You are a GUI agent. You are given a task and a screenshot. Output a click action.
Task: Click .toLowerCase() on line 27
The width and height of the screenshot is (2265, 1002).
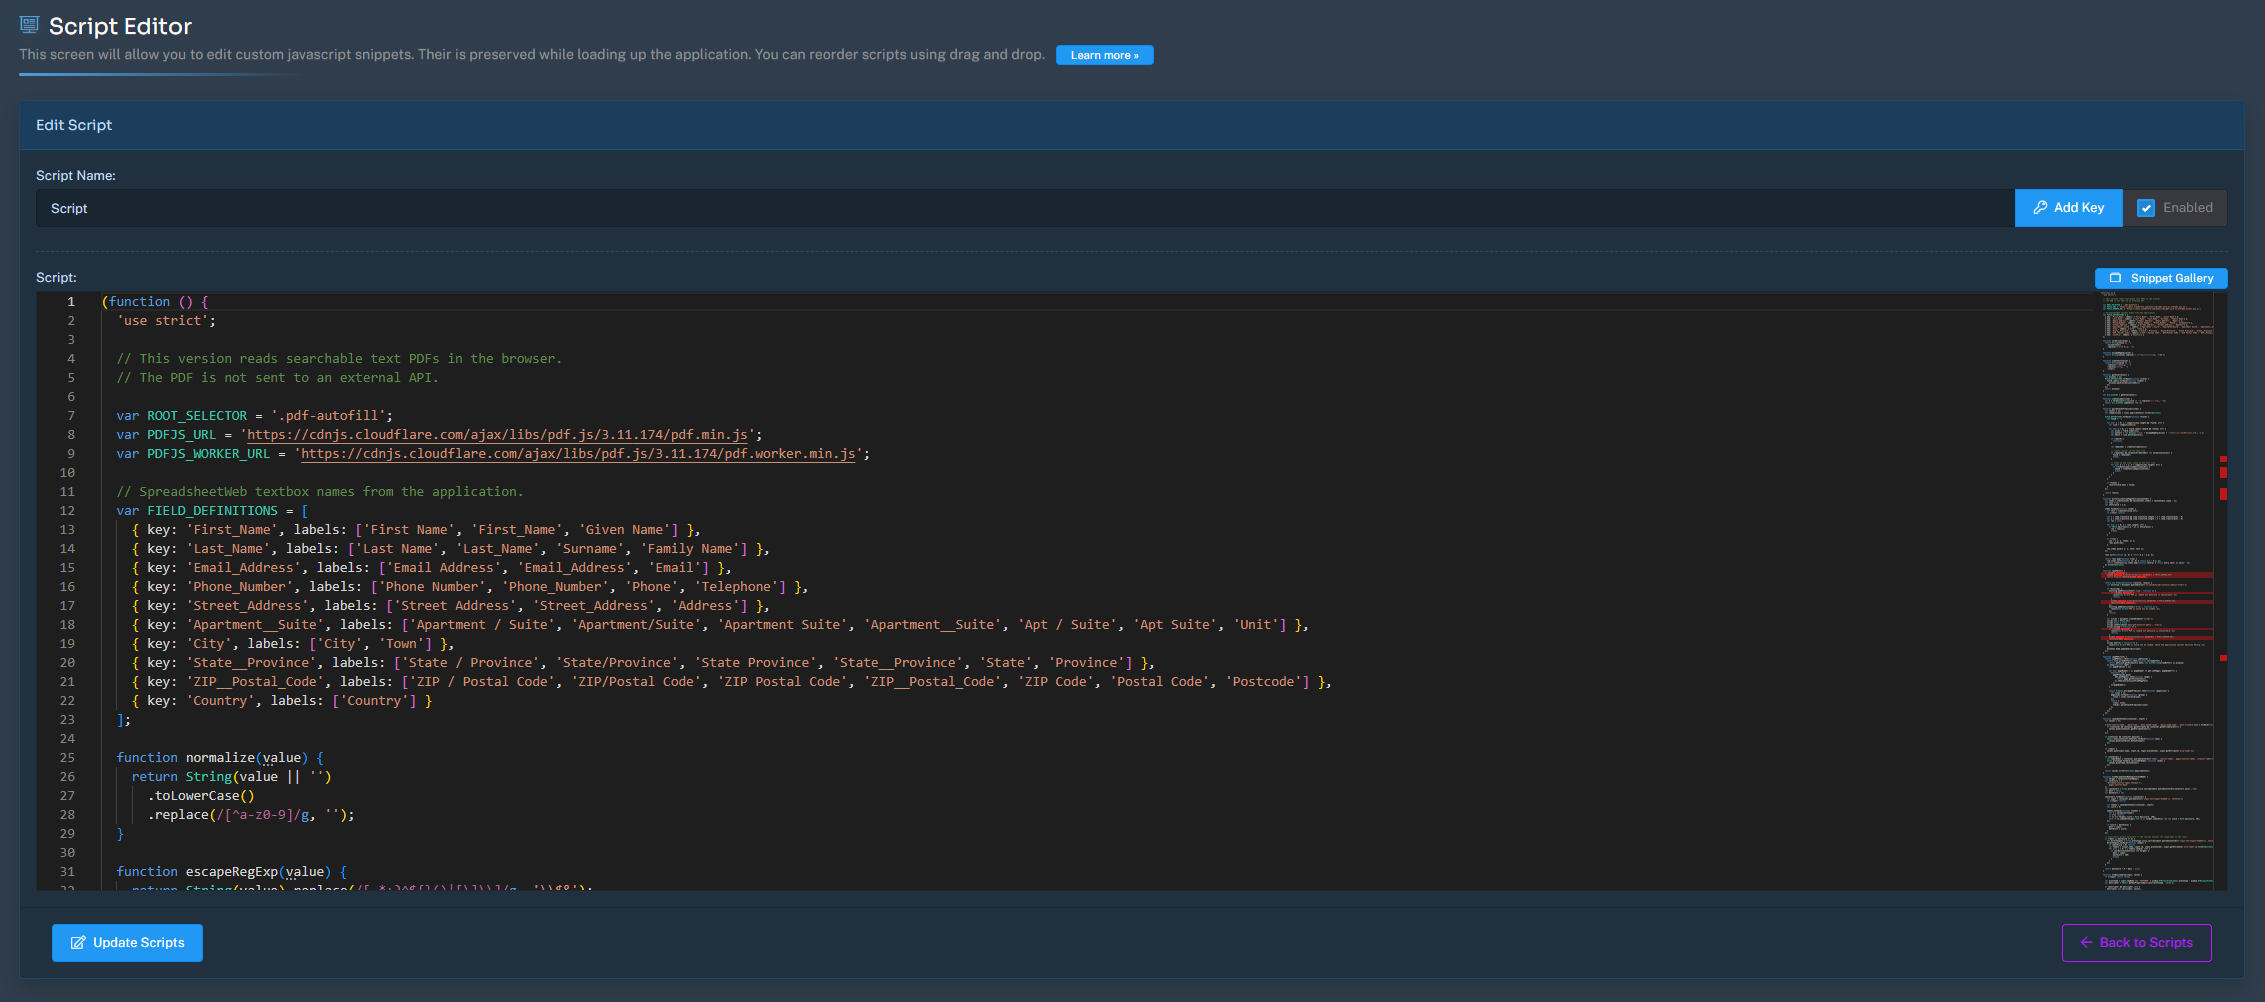click(201, 796)
